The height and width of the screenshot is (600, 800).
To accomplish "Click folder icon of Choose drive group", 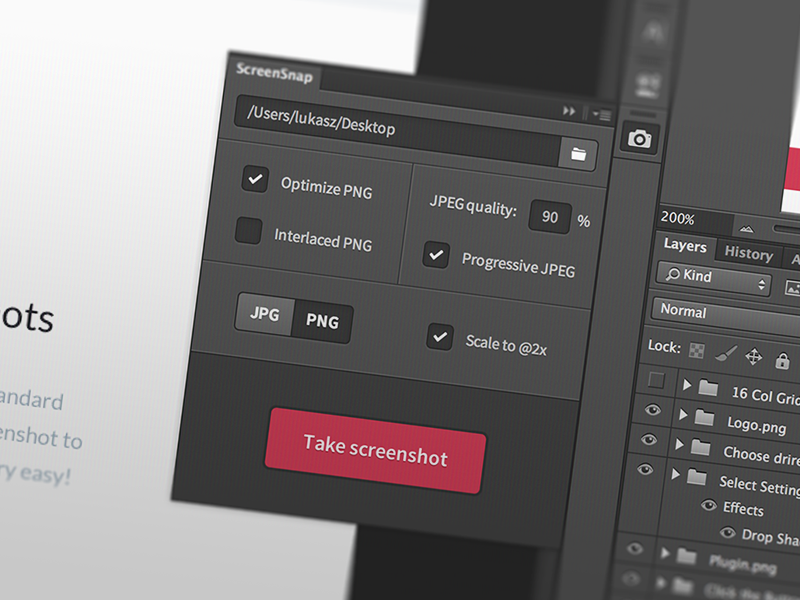I will tap(700, 446).
